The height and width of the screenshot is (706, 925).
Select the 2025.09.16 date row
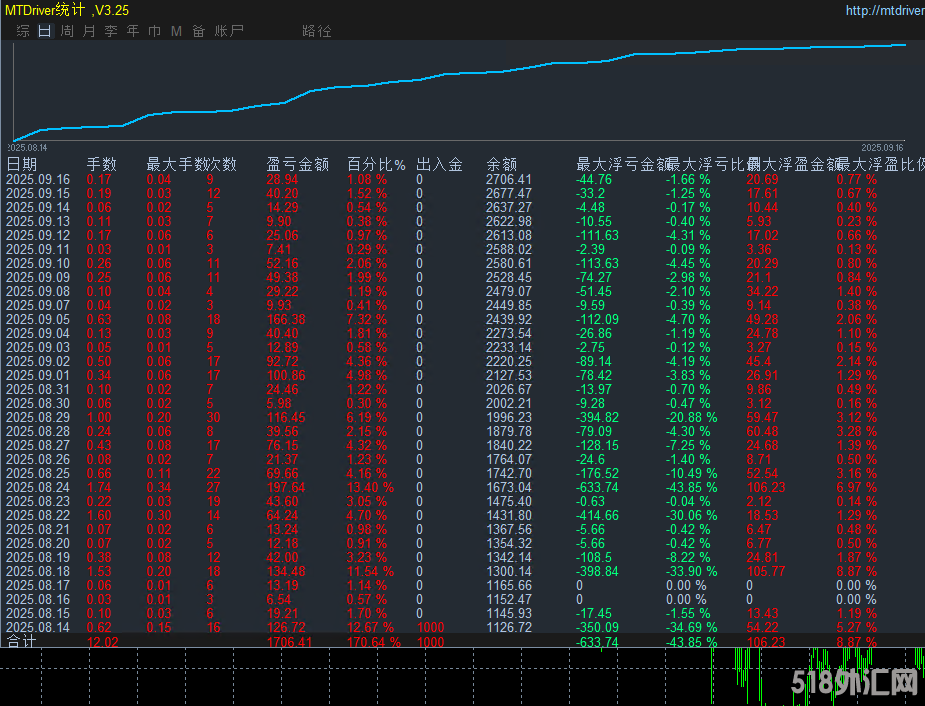point(38,179)
